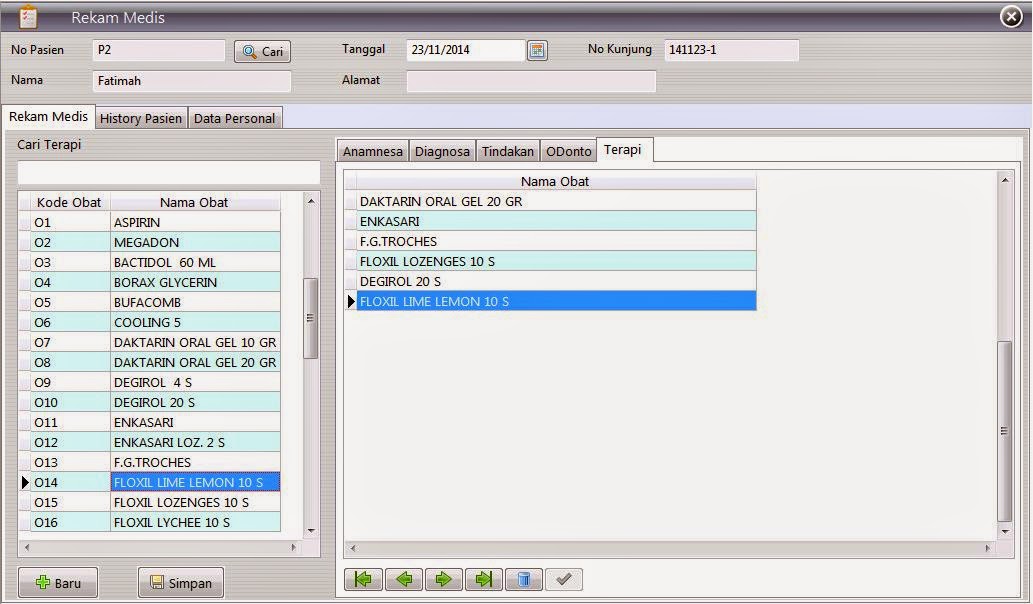View the Diagnosa tab

click(442, 151)
